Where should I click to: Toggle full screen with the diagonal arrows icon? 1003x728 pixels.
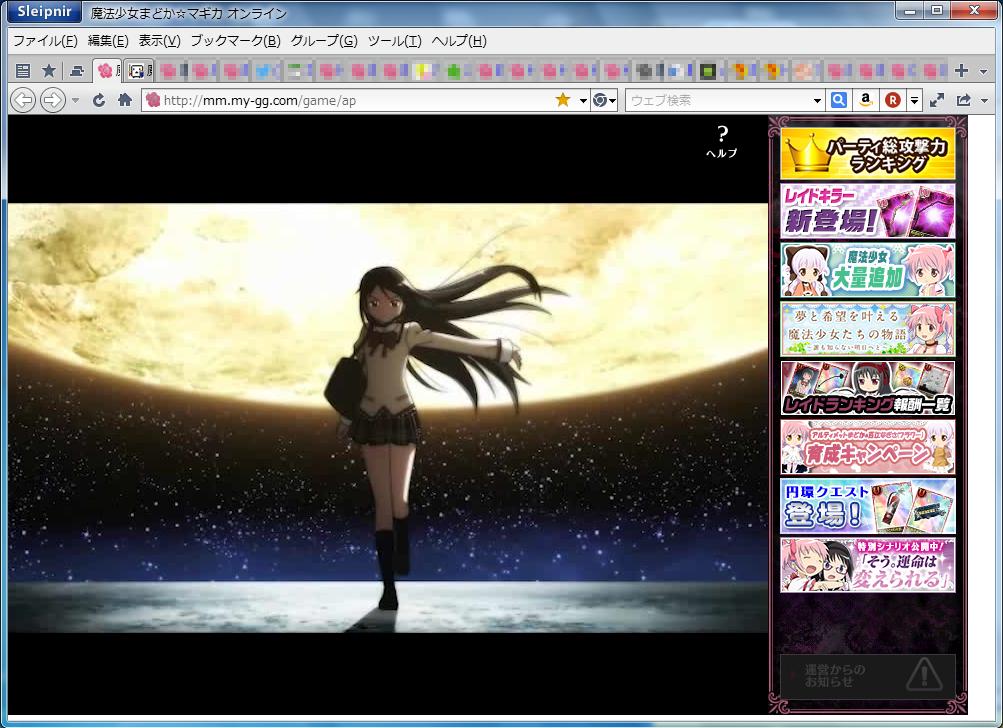[936, 100]
